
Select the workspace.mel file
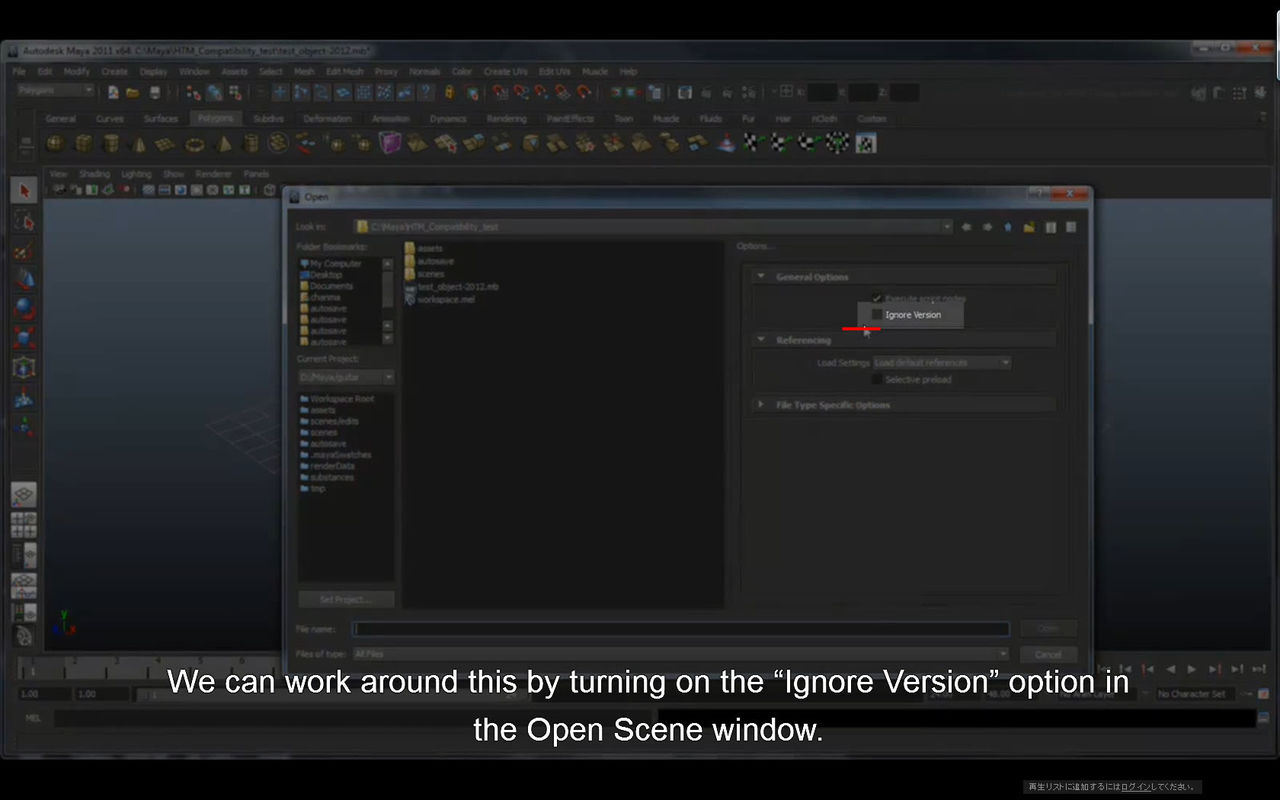click(x=440, y=299)
